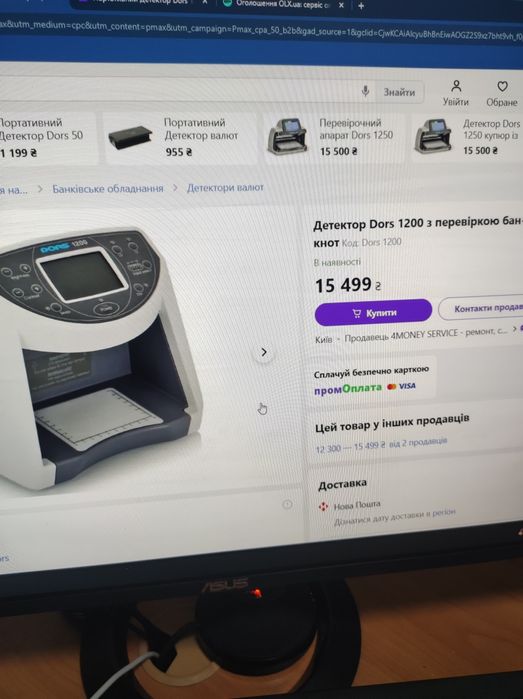Screen dimensions: 523x699
Task: Open a new browser tab with plus icon
Action: [361, 6]
